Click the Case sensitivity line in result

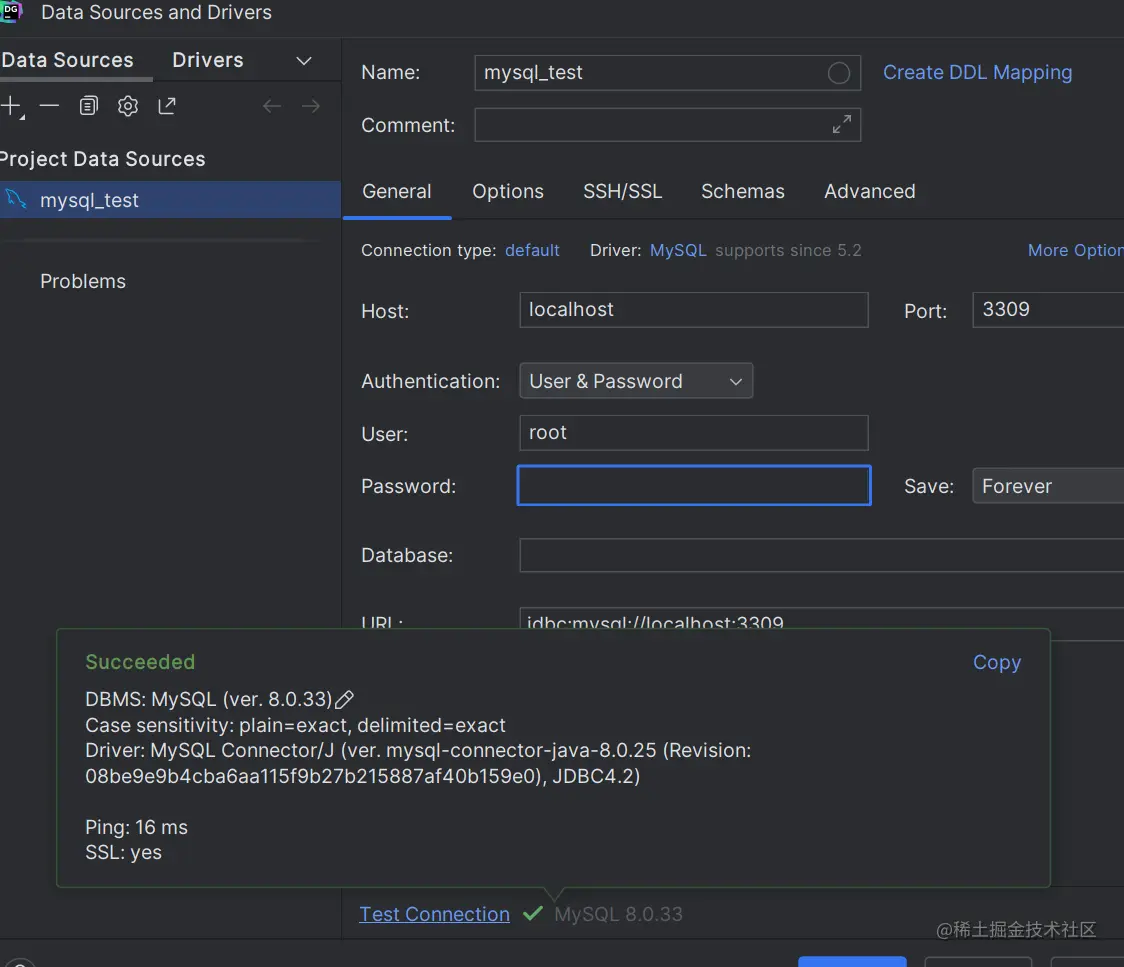tap(295, 725)
